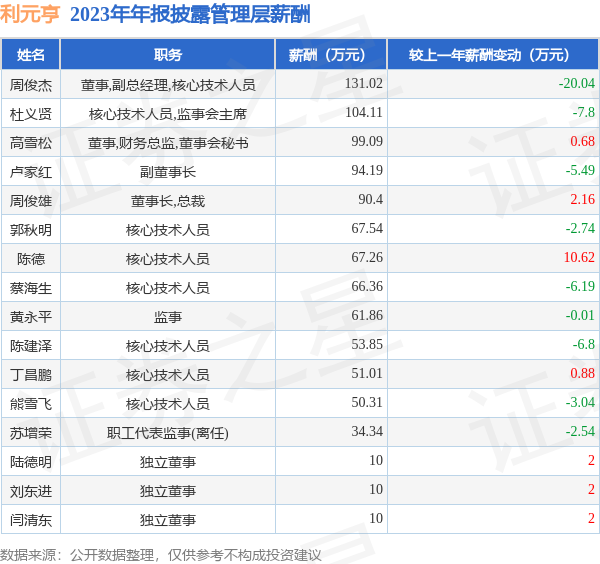Image resolution: width=600 pixels, height=564 pixels.
Task: Click the salary value 67.54
Action: (367, 228)
